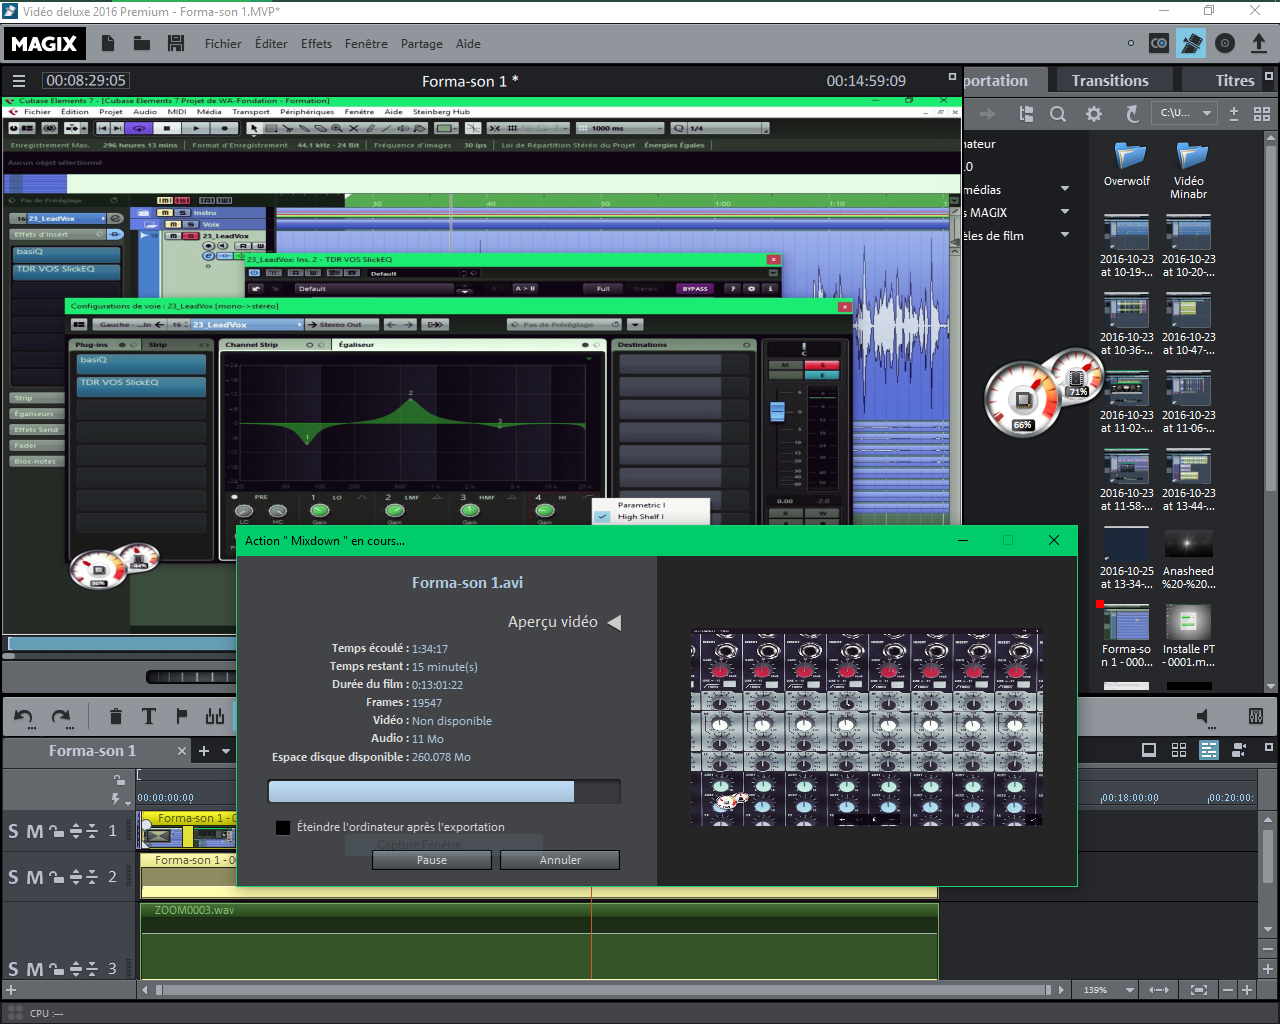Screen dimensions: 1280x1024
Task: Click the upload export arrow icon
Action: point(1259,43)
